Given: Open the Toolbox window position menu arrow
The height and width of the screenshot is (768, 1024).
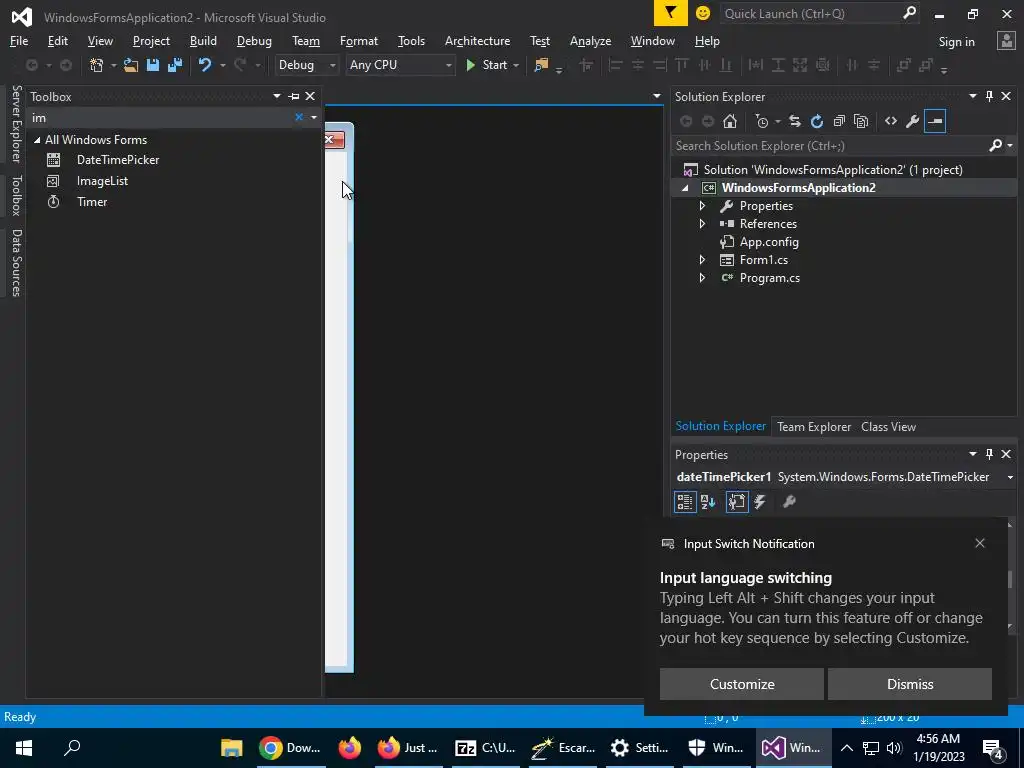Looking at the screenshot, I should [x=277, y=97].
